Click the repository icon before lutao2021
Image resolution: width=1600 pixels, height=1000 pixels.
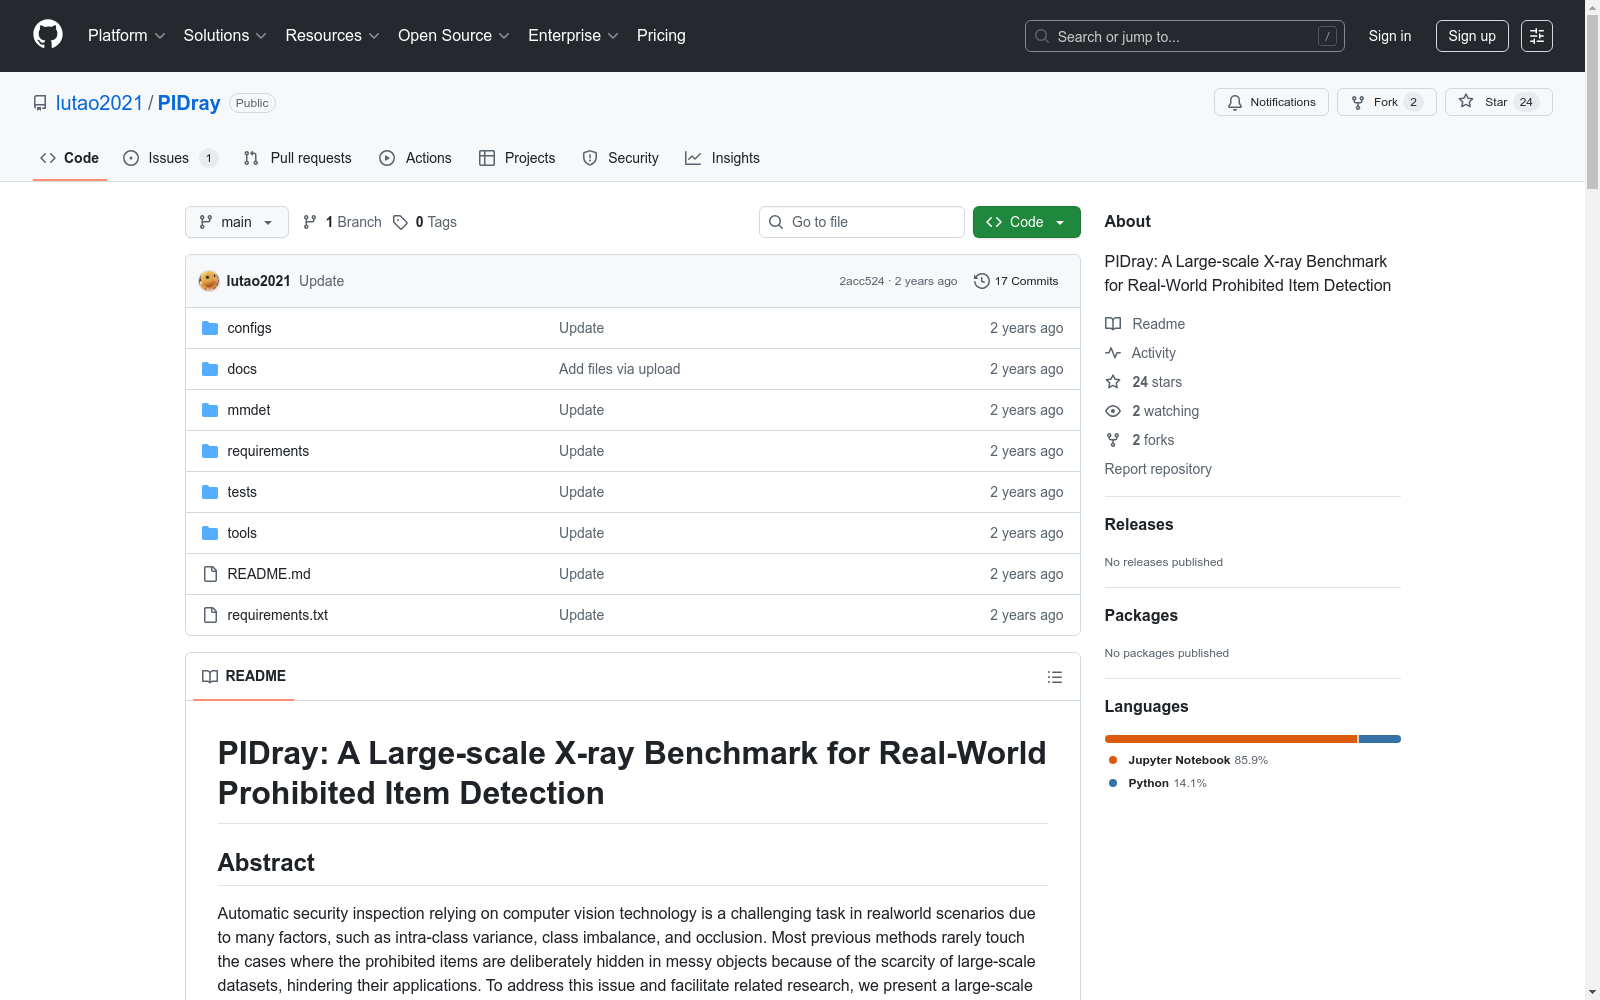coord(40,103)
